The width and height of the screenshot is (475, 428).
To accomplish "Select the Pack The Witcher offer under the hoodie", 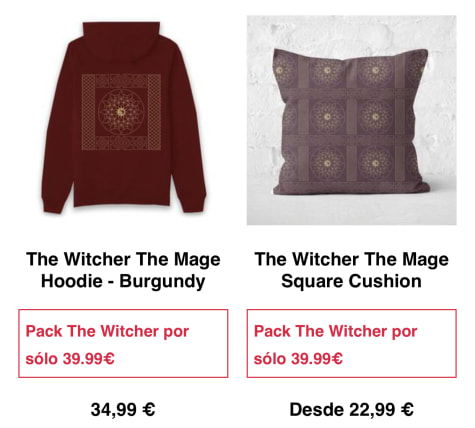I will point(123,343).
